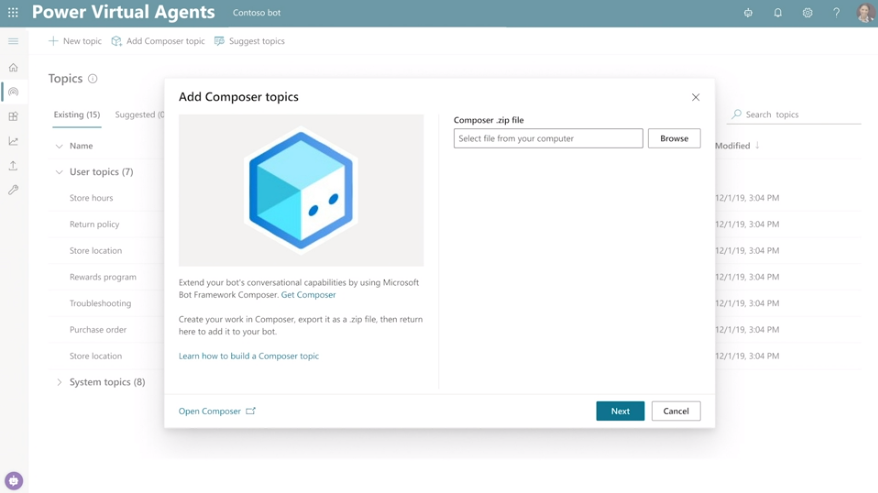Click the Topics info icon
878x493 pixels.
pyautogui.click(x=92, y=78)
